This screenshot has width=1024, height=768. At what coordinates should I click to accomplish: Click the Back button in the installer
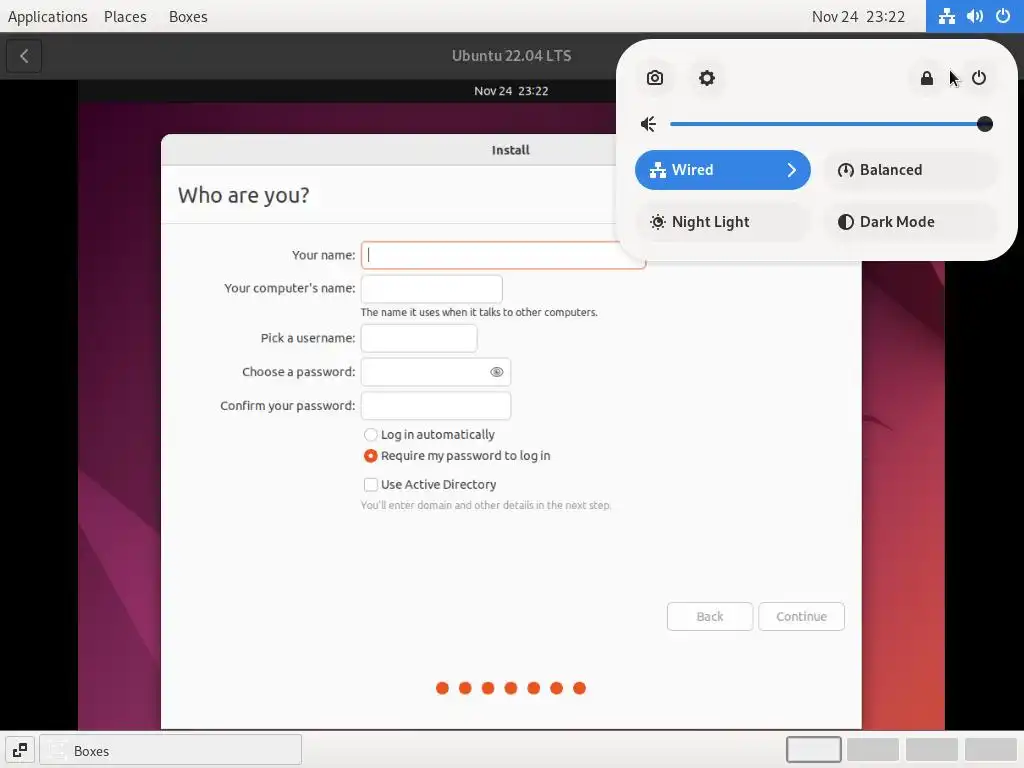click(710, 616)
